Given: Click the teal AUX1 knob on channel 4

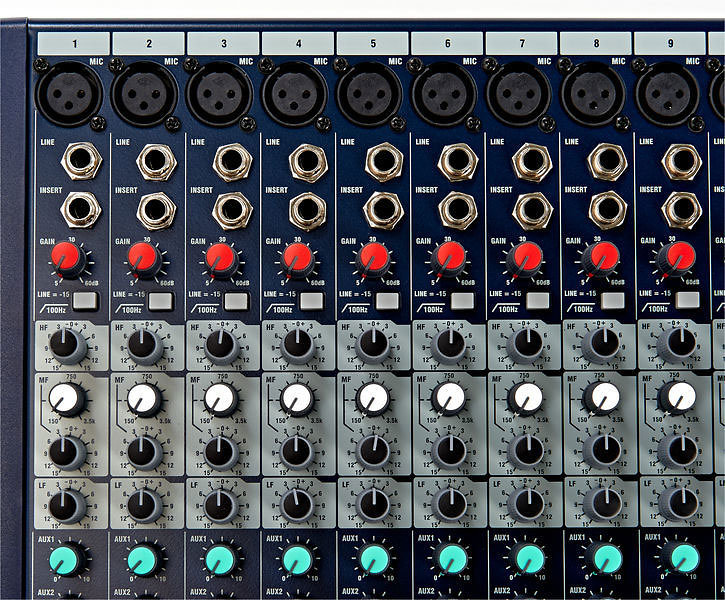Looking at the screenshot, I should point(297,560).
